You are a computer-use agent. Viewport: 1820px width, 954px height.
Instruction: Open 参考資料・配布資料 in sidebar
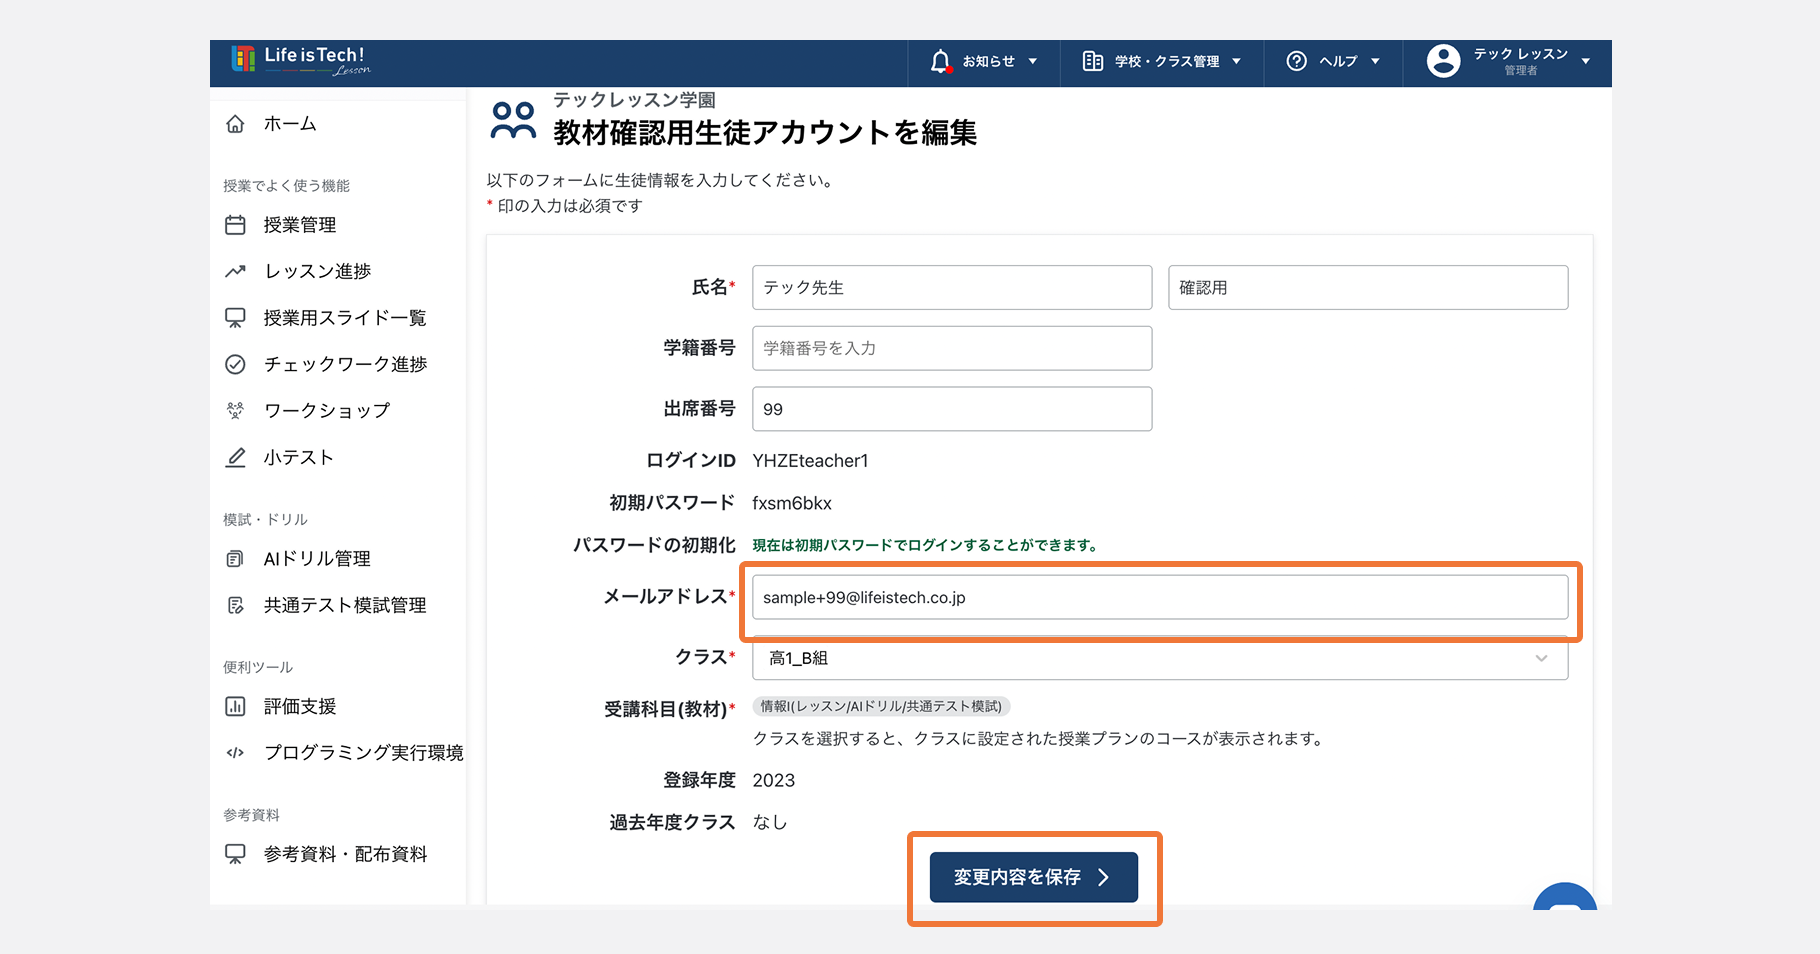(345, 854)
